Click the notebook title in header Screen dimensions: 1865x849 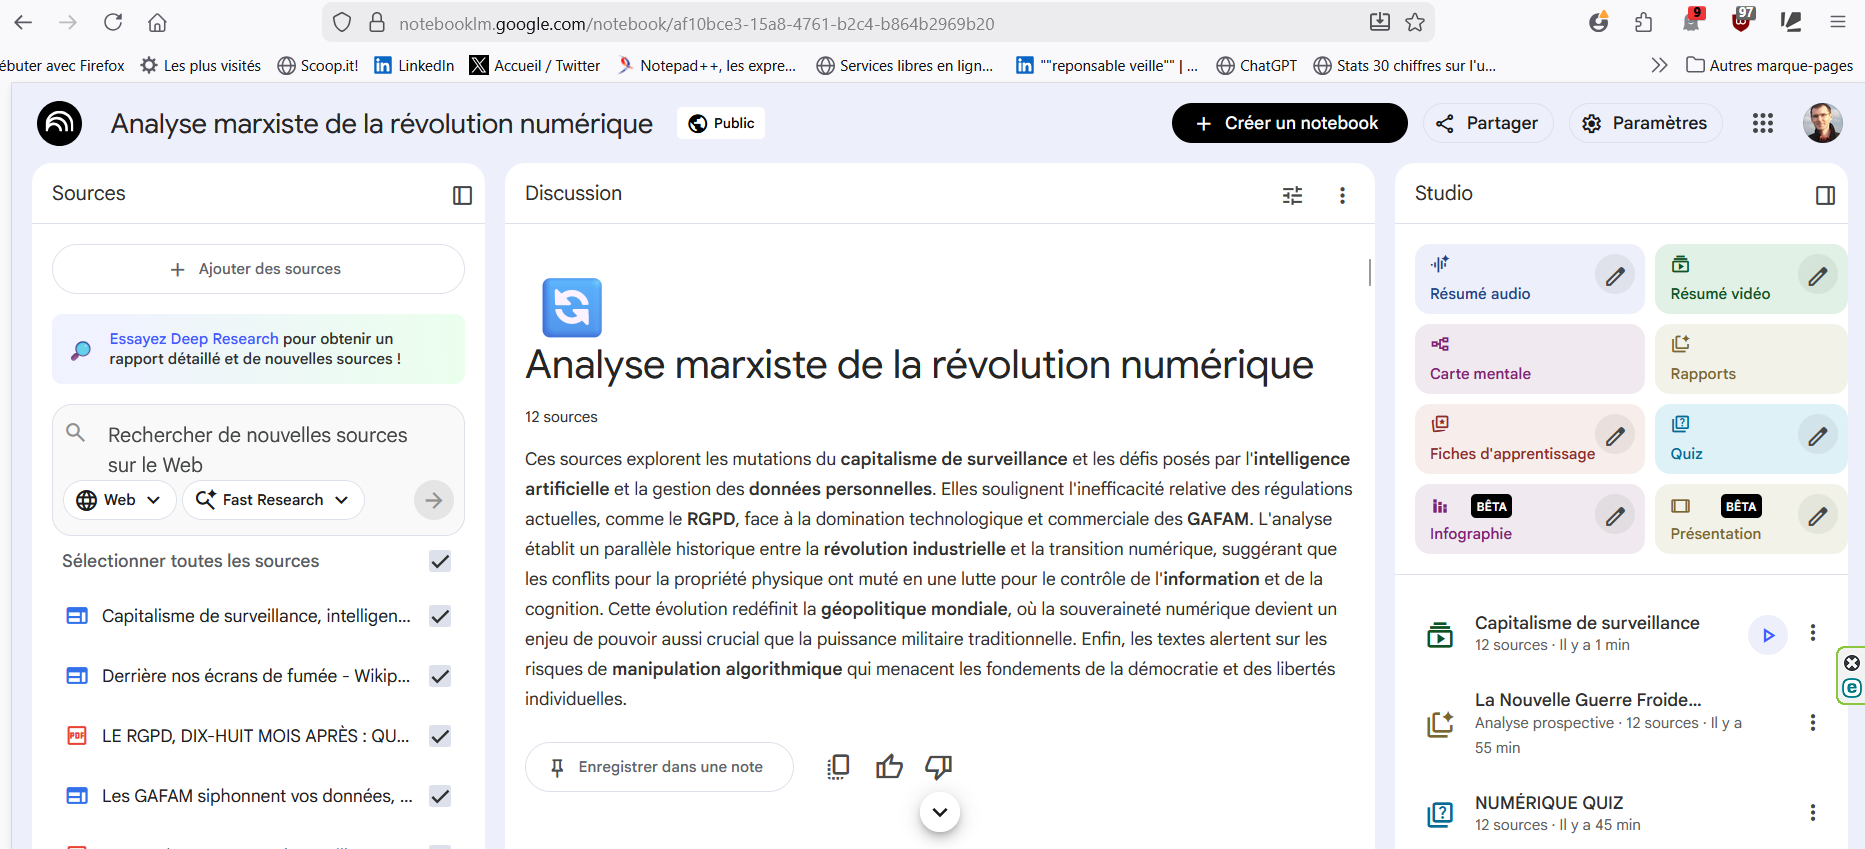pos(382,124)
